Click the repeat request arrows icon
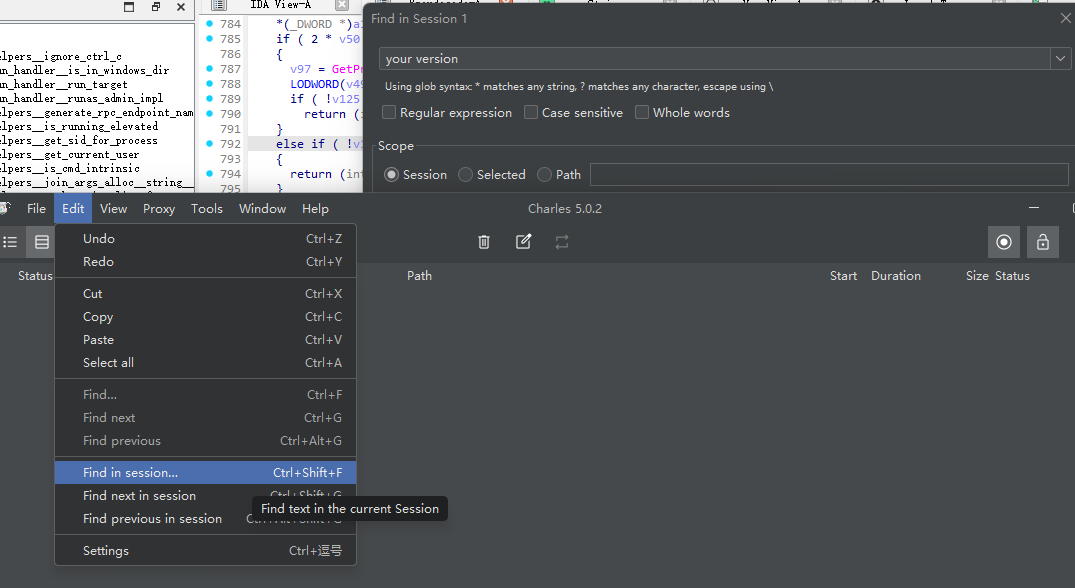This screenshot has height=588, width=1075. click(x=562, y=242)
